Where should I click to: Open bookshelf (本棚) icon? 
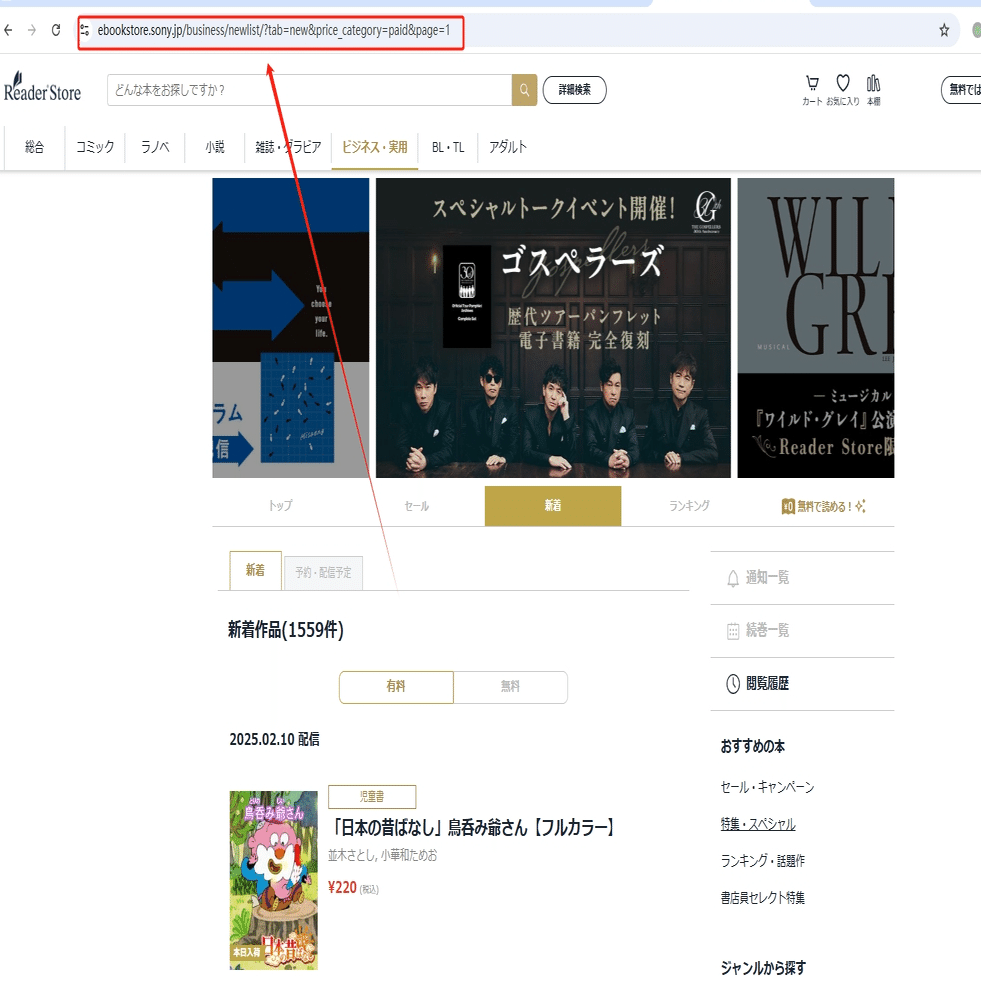click(873, 90)
